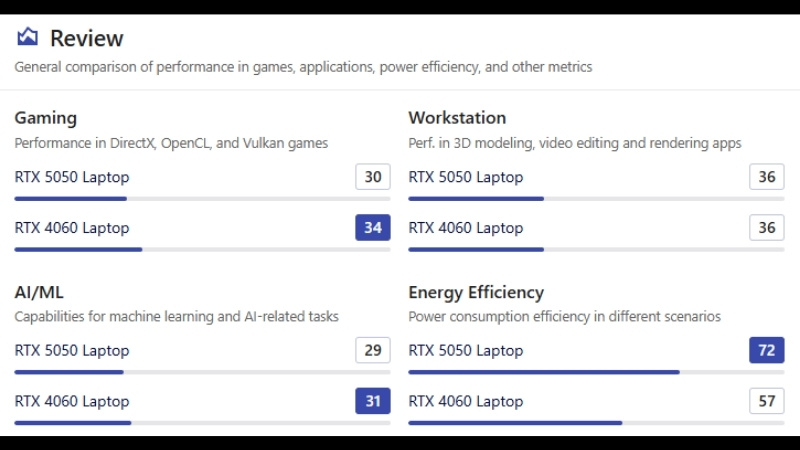Image resolution: width=800 pixels, height=450 pixels.
Task: Click the Review section chart icon
Action: 28,37
